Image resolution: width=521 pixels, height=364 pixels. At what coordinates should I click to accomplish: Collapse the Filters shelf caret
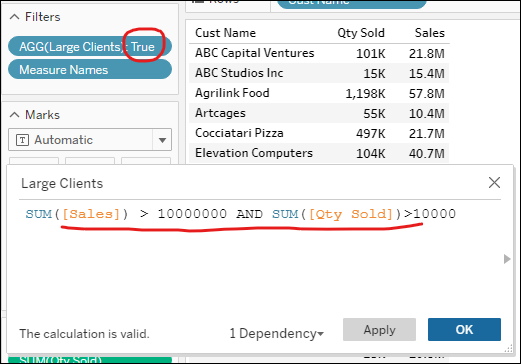(x=15, y=17)
